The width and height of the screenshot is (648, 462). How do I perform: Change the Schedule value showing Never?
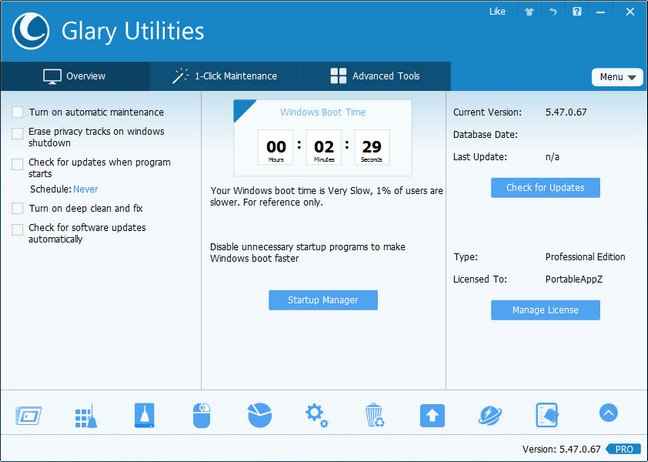pos(85,188)
